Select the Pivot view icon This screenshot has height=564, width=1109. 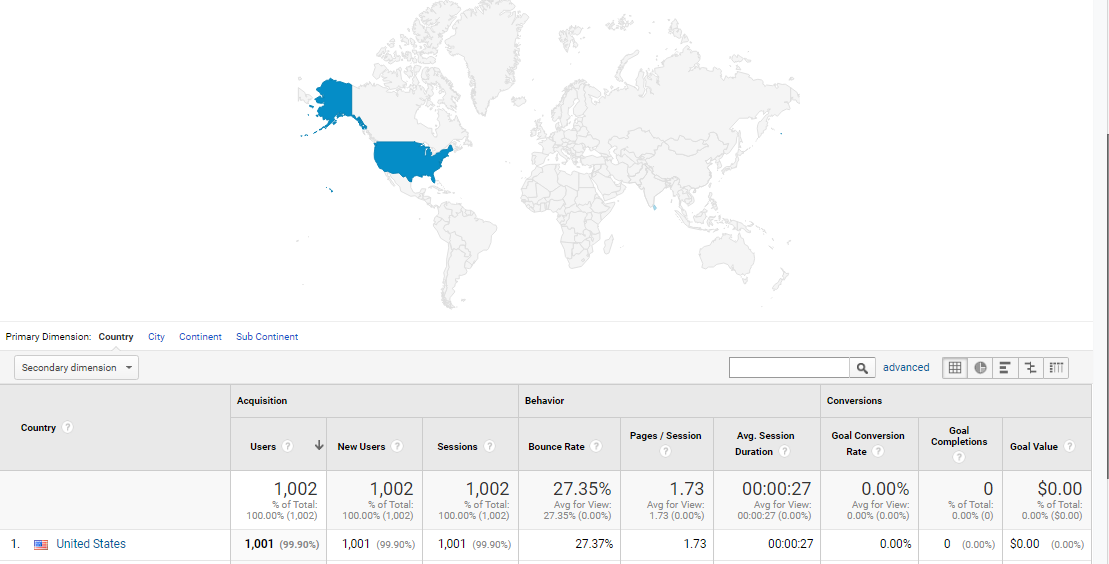click(x=1056, y=368)
